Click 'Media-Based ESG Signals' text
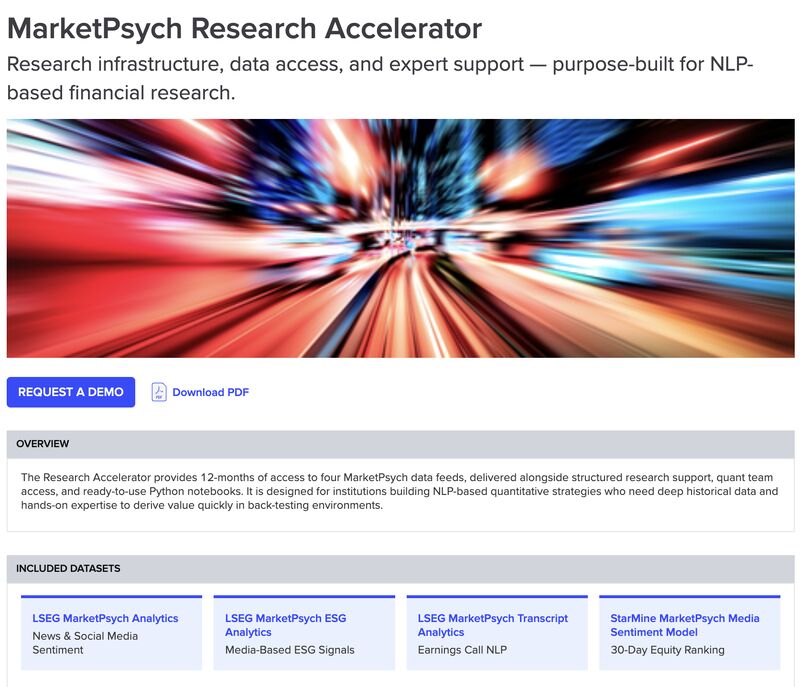800x687 pixels. pyautogui.click(x=290, y=650)
